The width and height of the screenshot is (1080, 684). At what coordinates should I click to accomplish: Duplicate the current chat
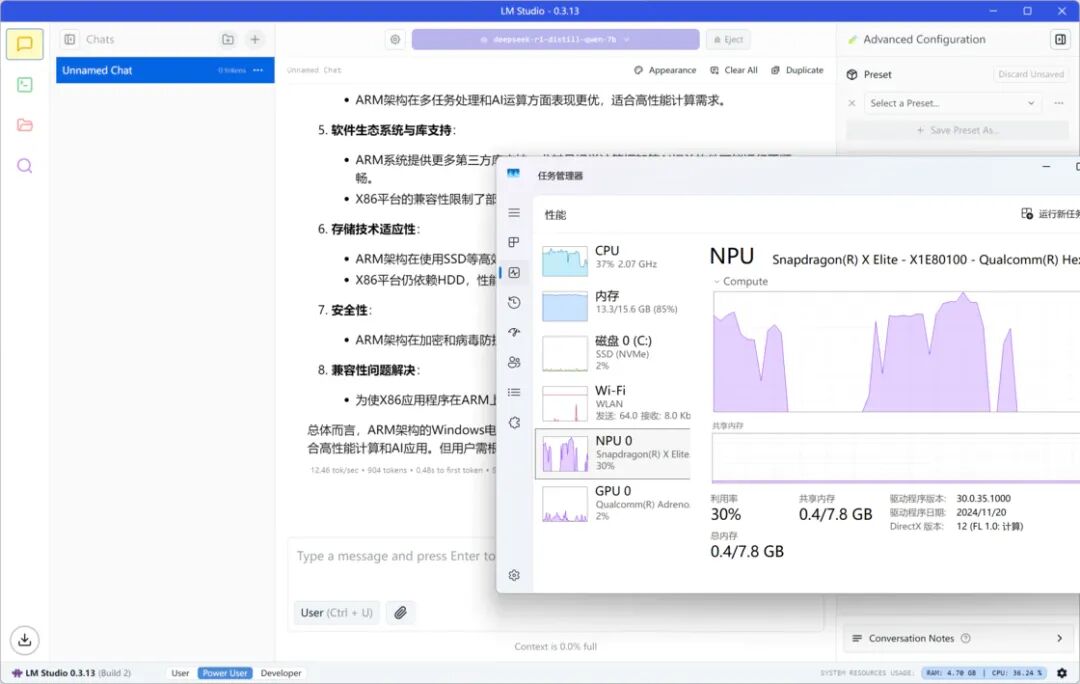pyautogui.click(x=797, y=70)
